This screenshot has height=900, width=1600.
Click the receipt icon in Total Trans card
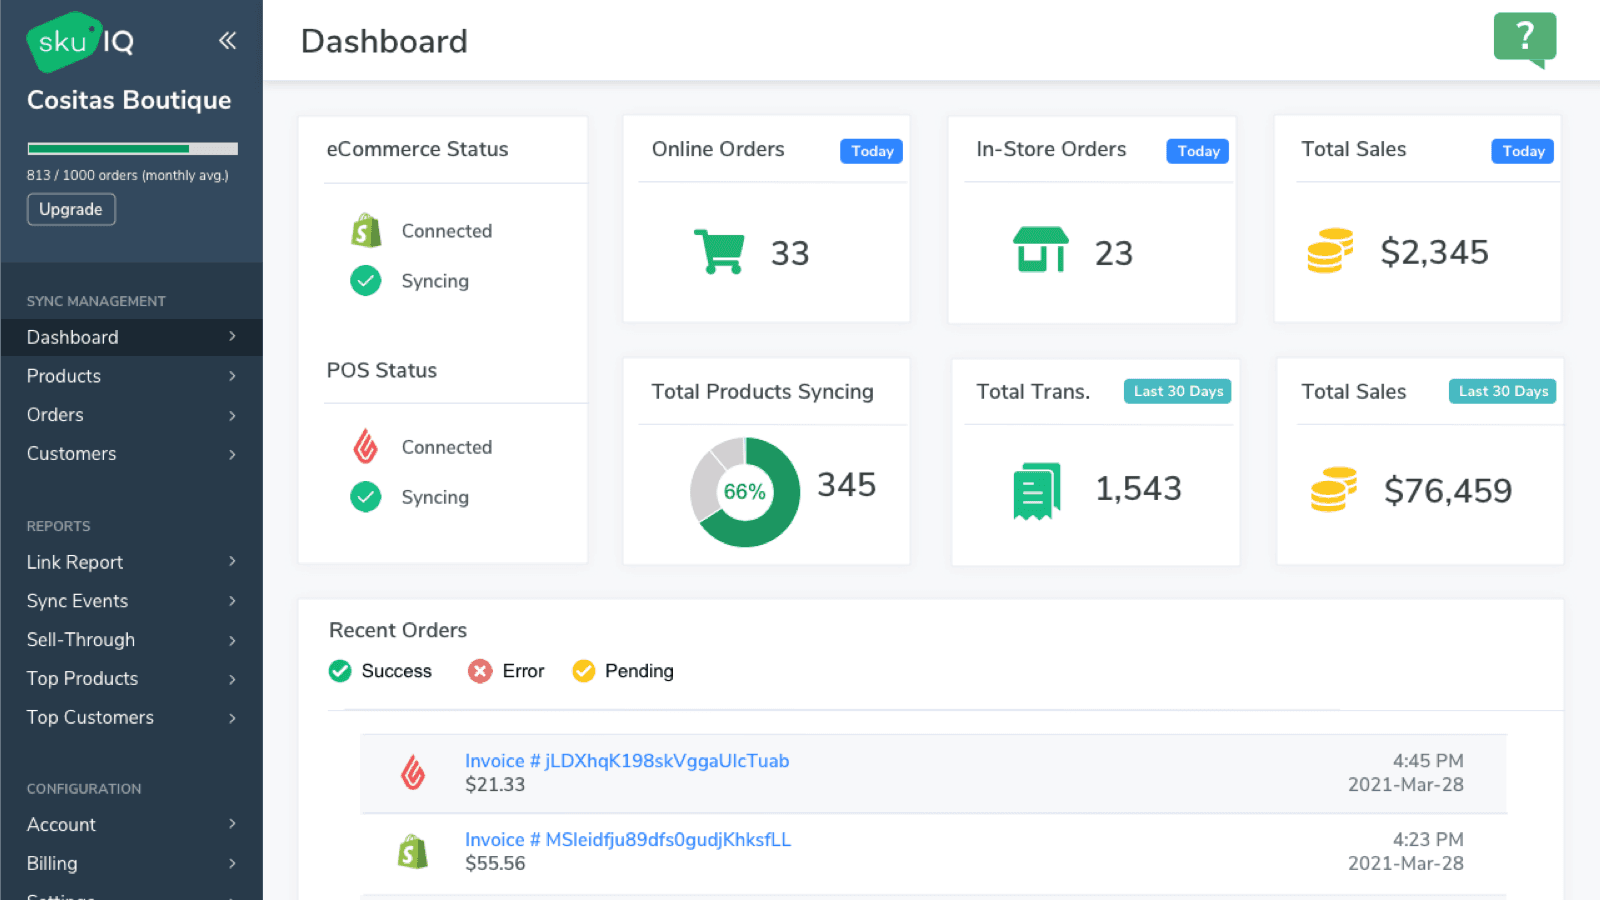(1036, 490)
